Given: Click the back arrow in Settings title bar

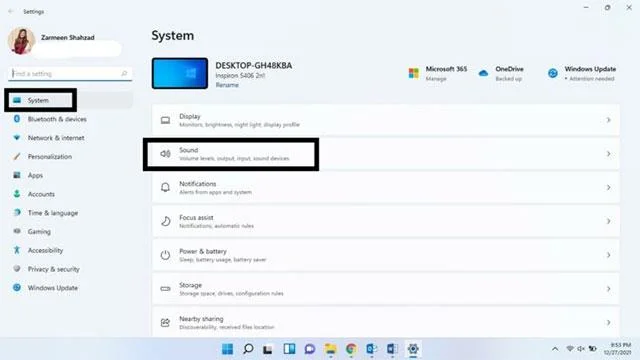Looking at the screenshot, I should [x=11, y=11].
